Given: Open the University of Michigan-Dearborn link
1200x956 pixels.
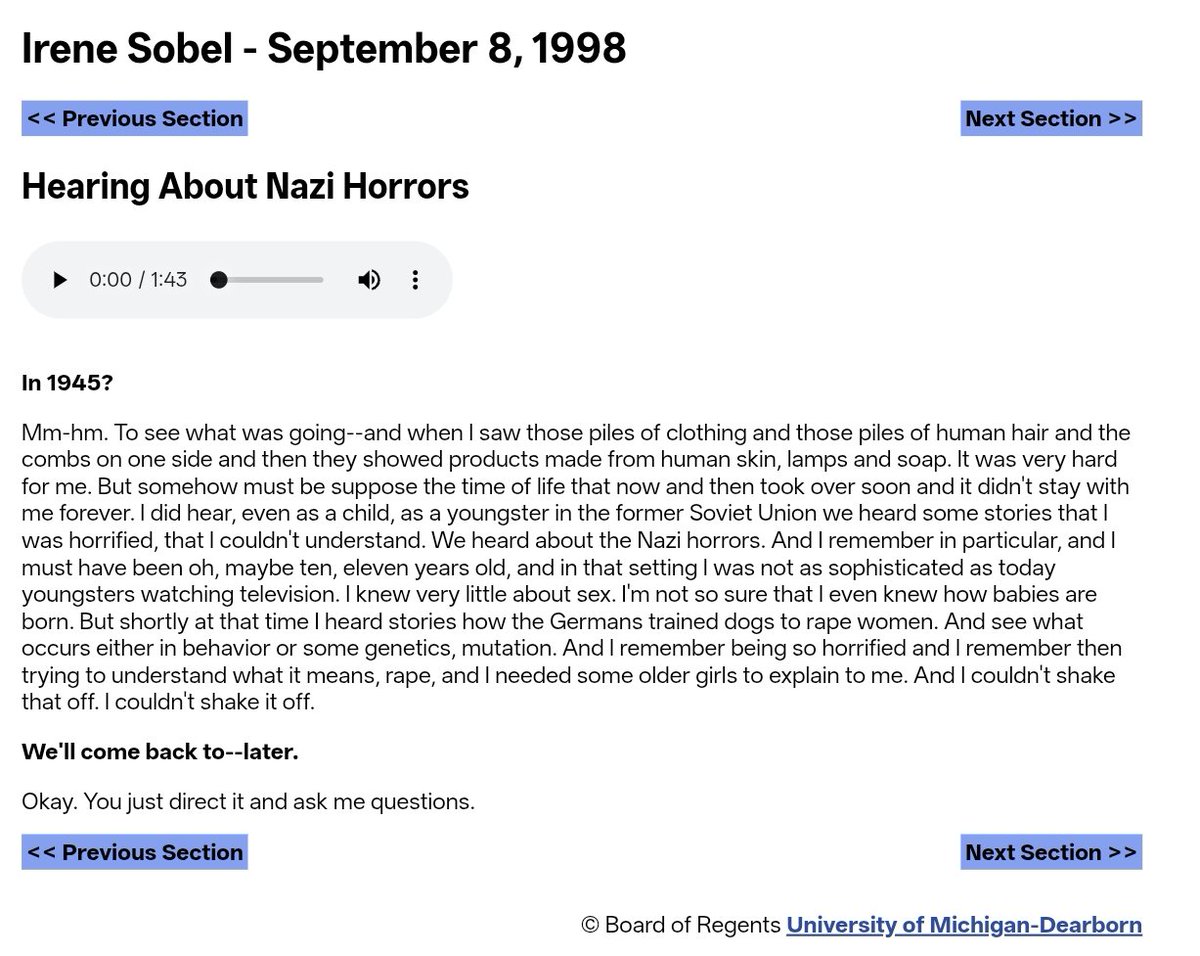Looking at the screenshot, I should [964, 925].
